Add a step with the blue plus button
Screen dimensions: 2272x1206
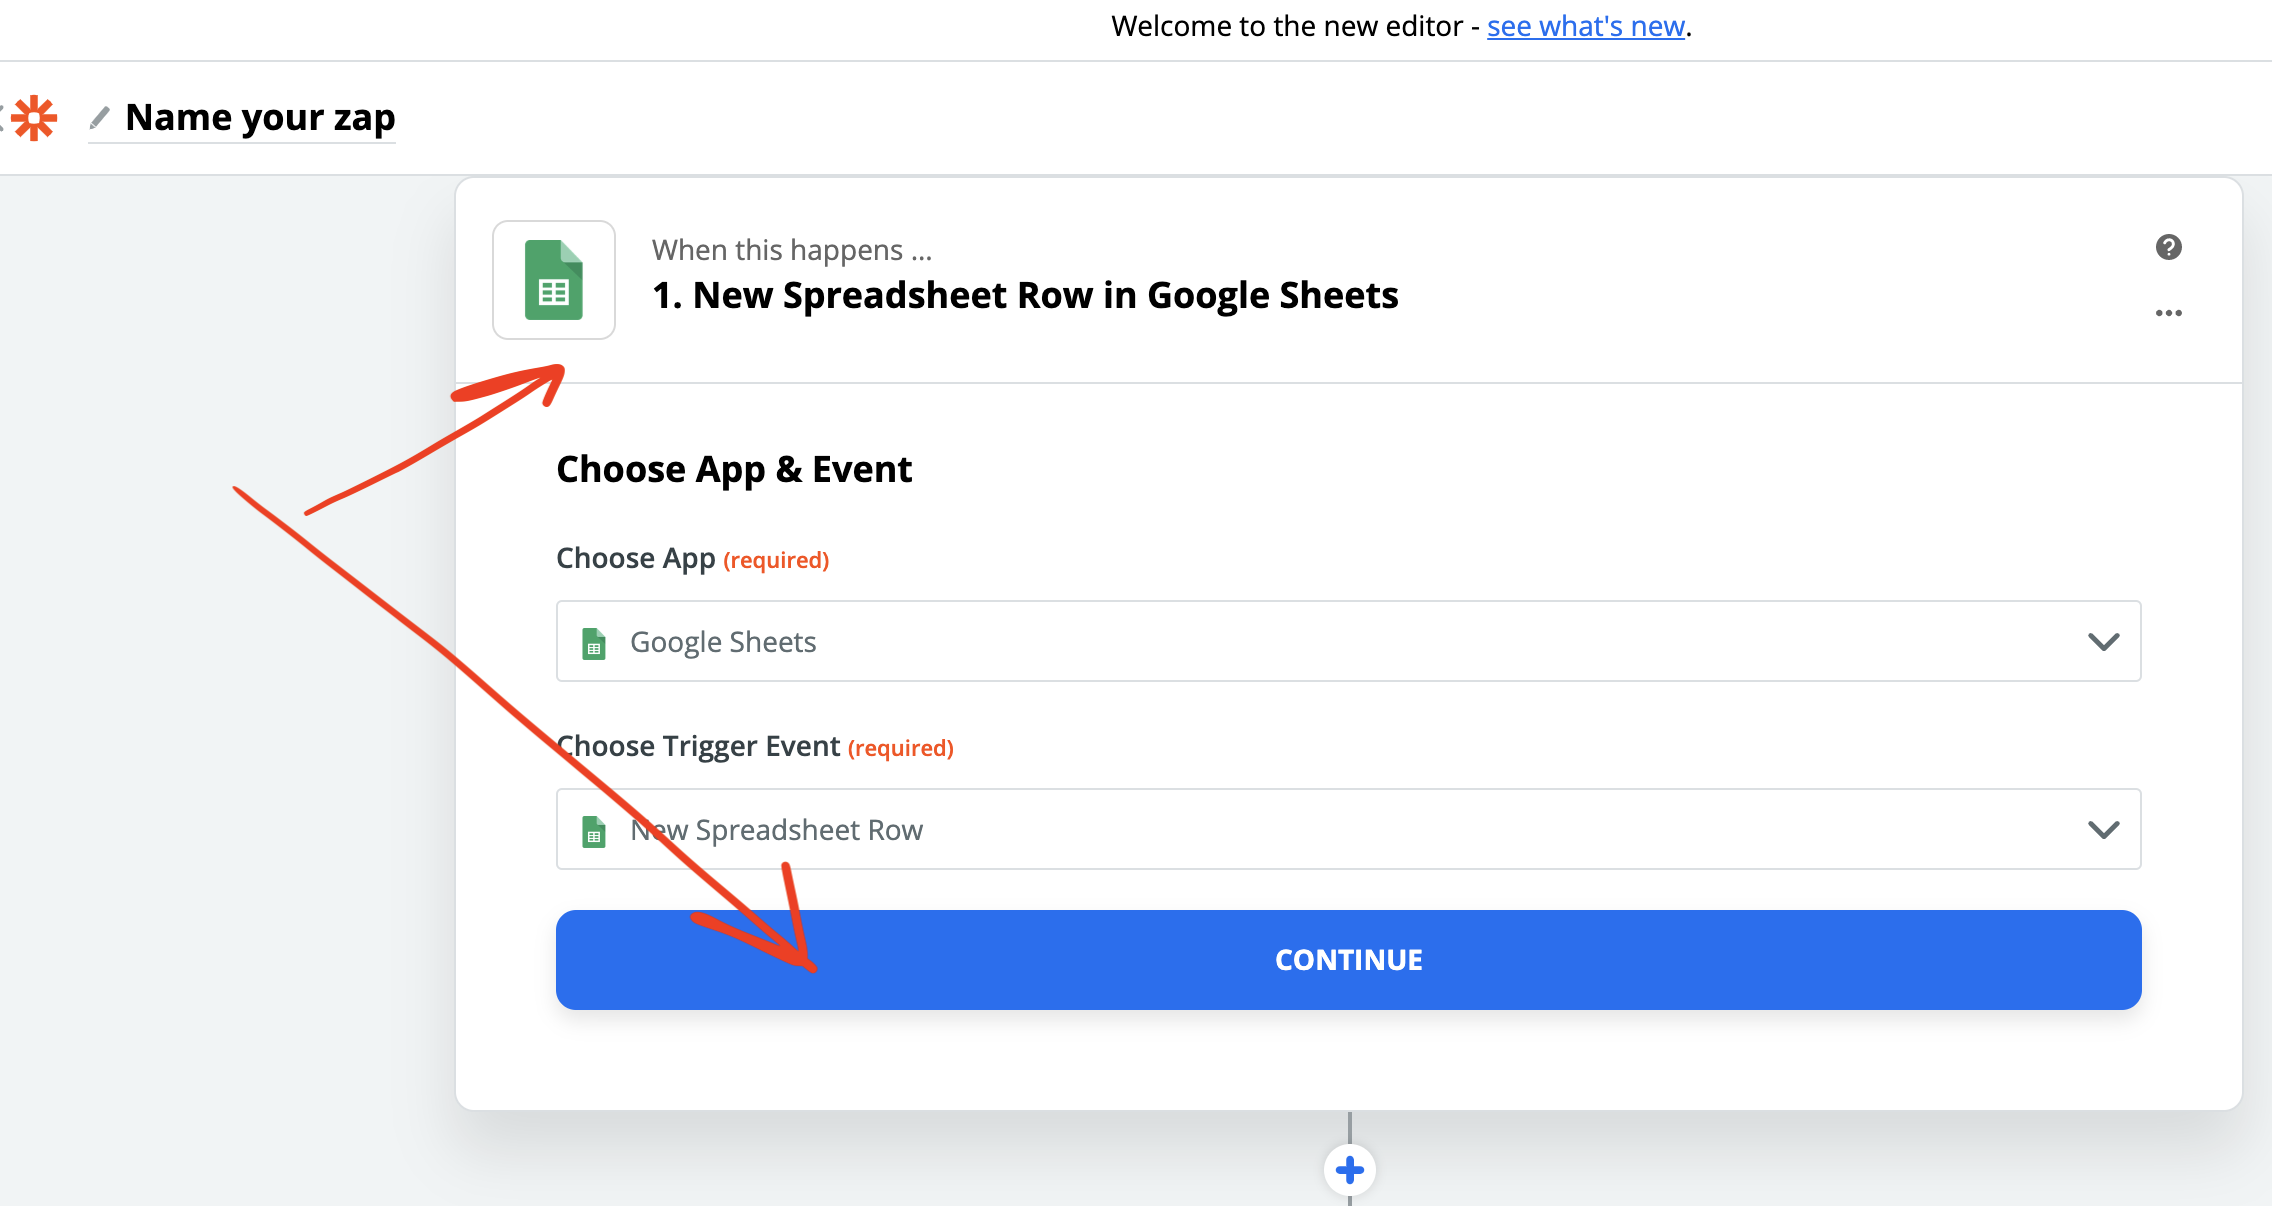(1349, 1169)
